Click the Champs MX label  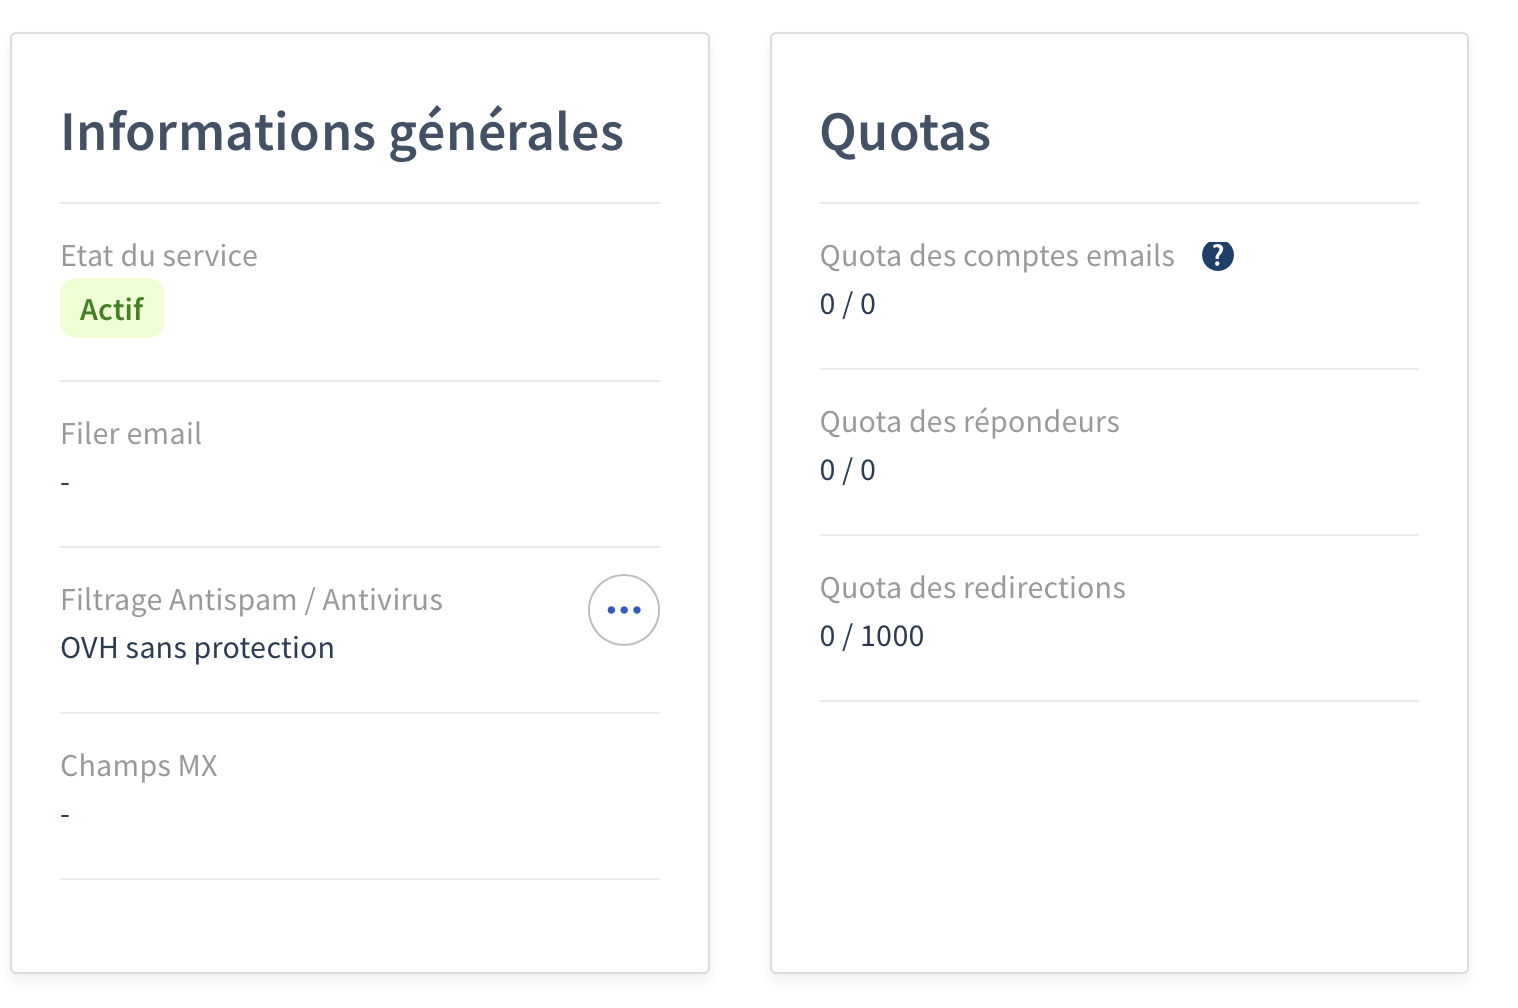point(139,766)
